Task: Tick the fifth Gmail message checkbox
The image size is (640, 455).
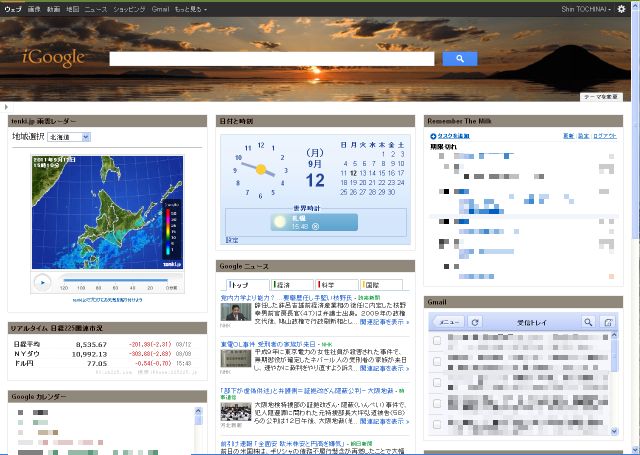Action: (x=437, y=424)
